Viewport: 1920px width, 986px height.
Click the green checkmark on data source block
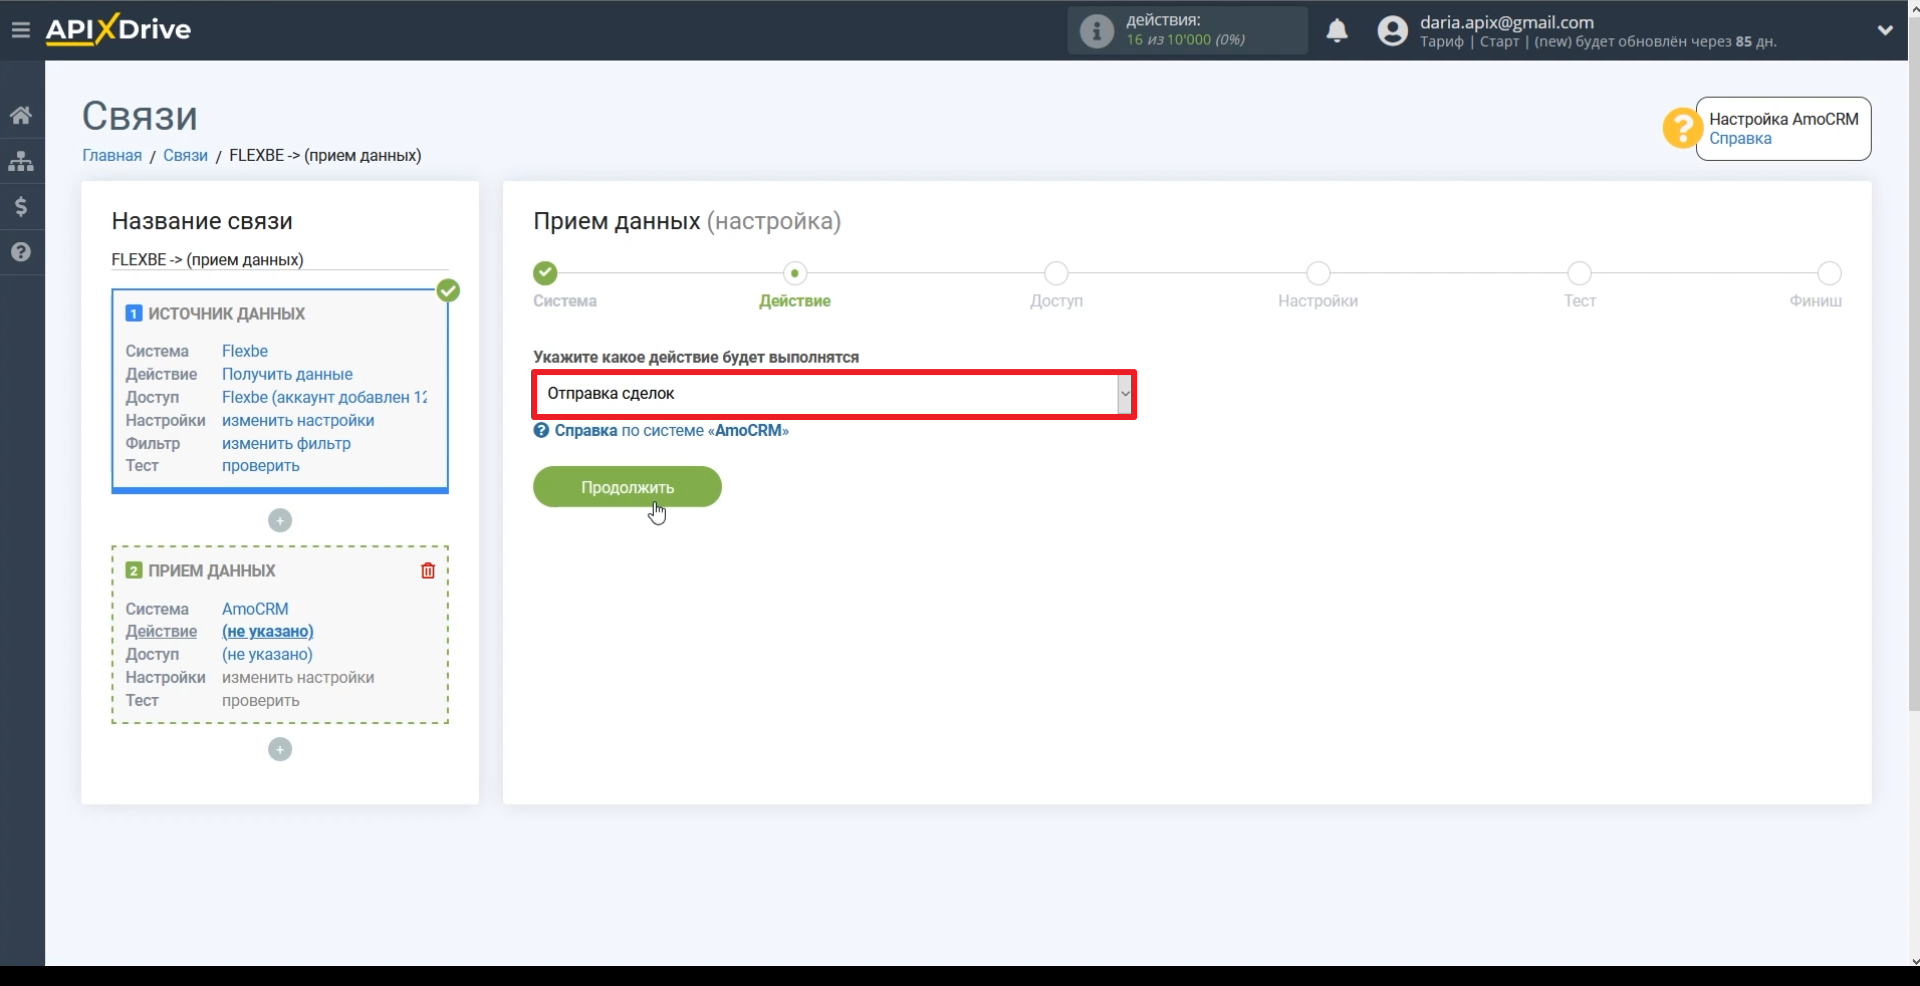click(448, 291)
